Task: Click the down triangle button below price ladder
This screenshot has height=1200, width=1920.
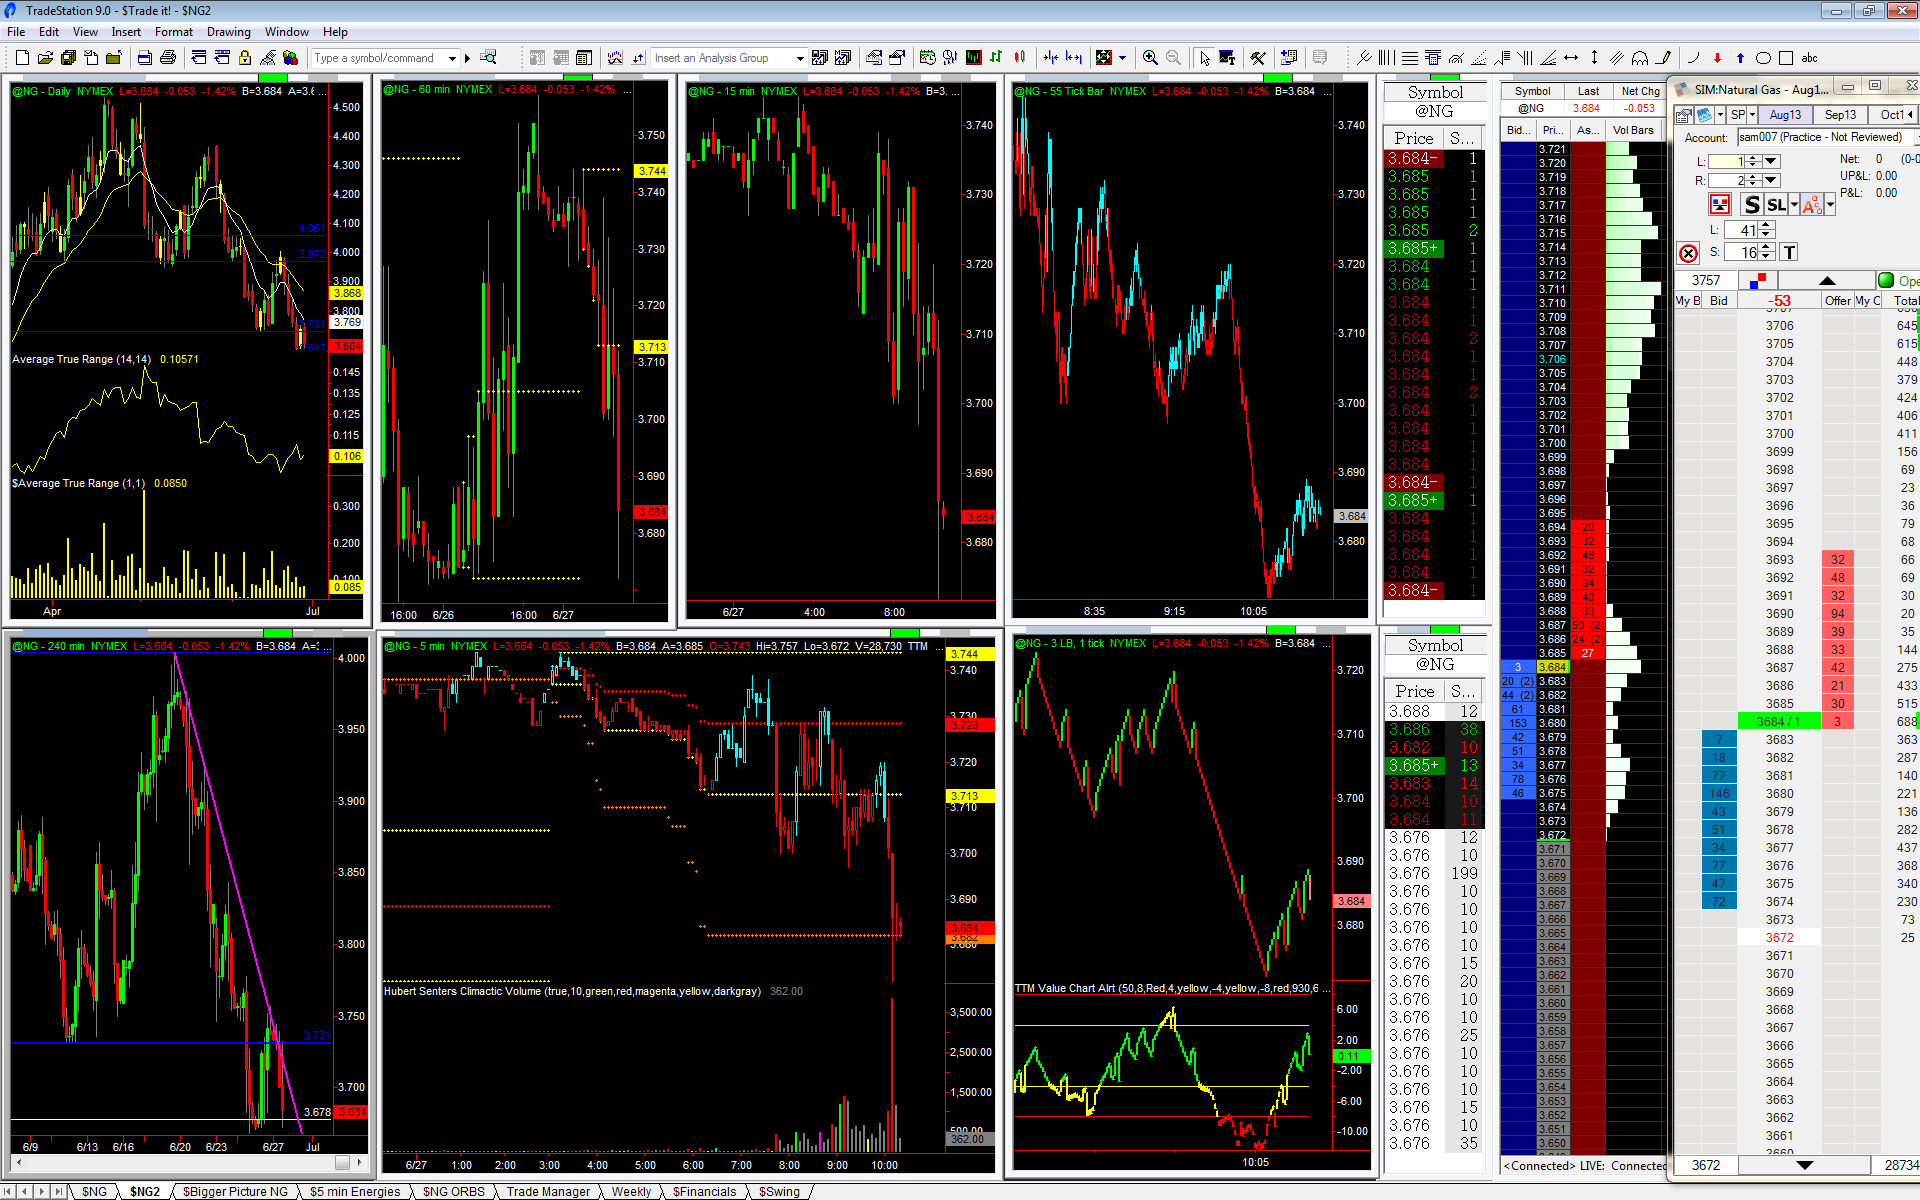Action: (1805, 1165)
